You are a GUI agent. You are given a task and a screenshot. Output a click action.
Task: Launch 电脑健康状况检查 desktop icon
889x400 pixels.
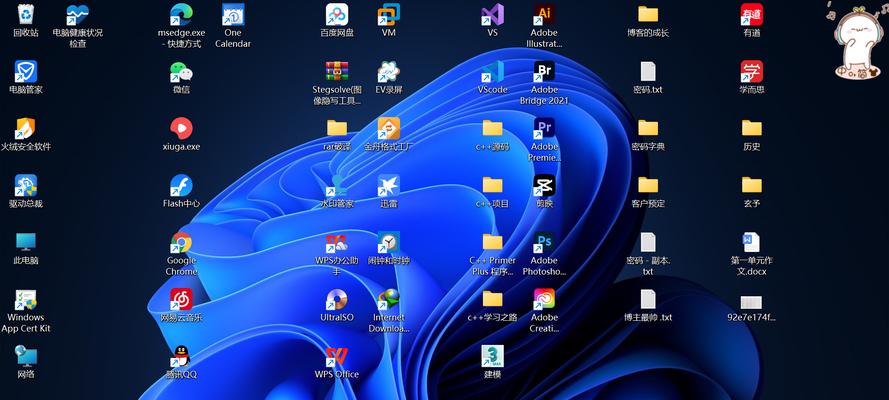point(78,15)
